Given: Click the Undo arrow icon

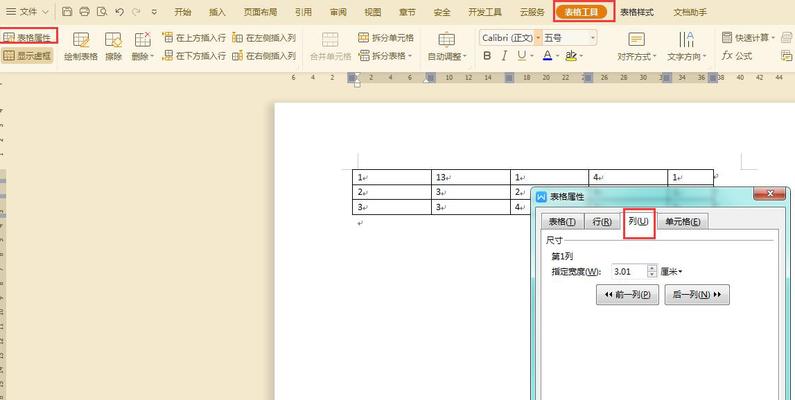Looking at the screenshot, I should [x=119, y=12].
